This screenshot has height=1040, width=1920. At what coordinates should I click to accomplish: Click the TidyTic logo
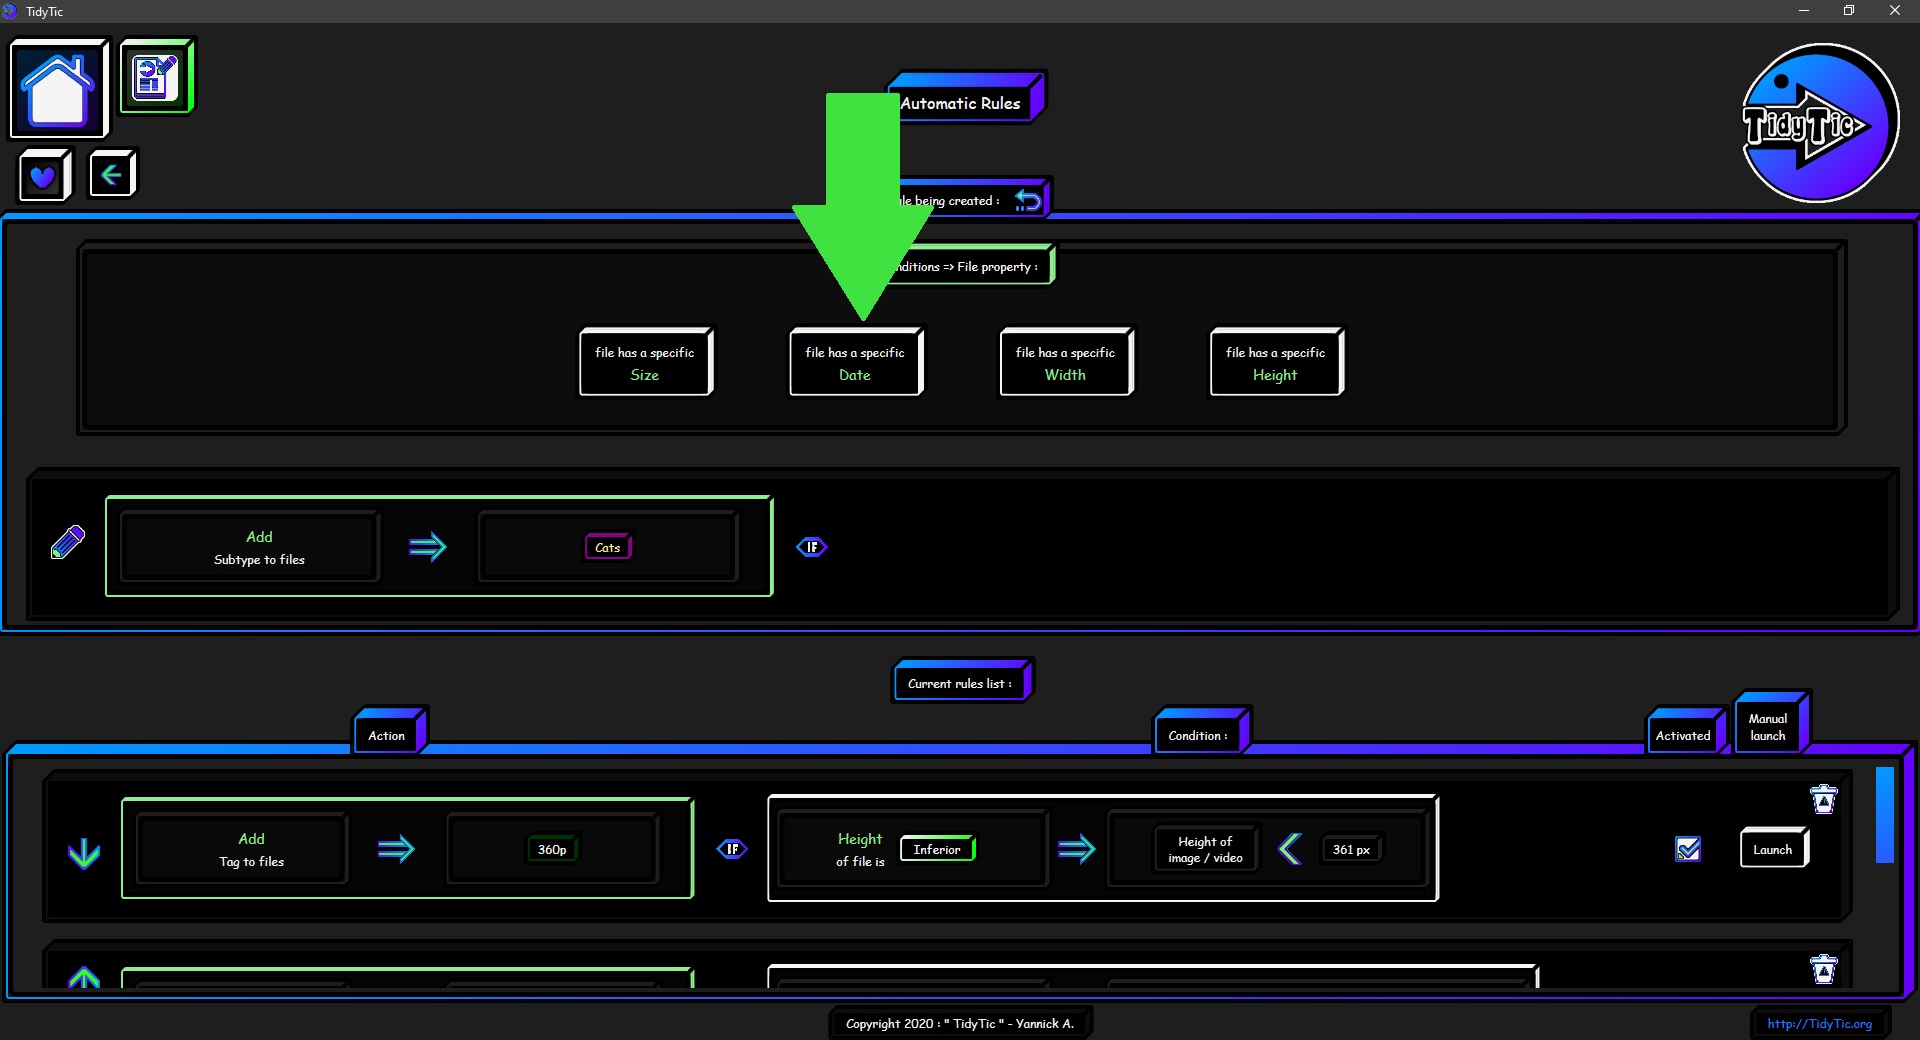pyautogui.click(x=1819, y=124)
